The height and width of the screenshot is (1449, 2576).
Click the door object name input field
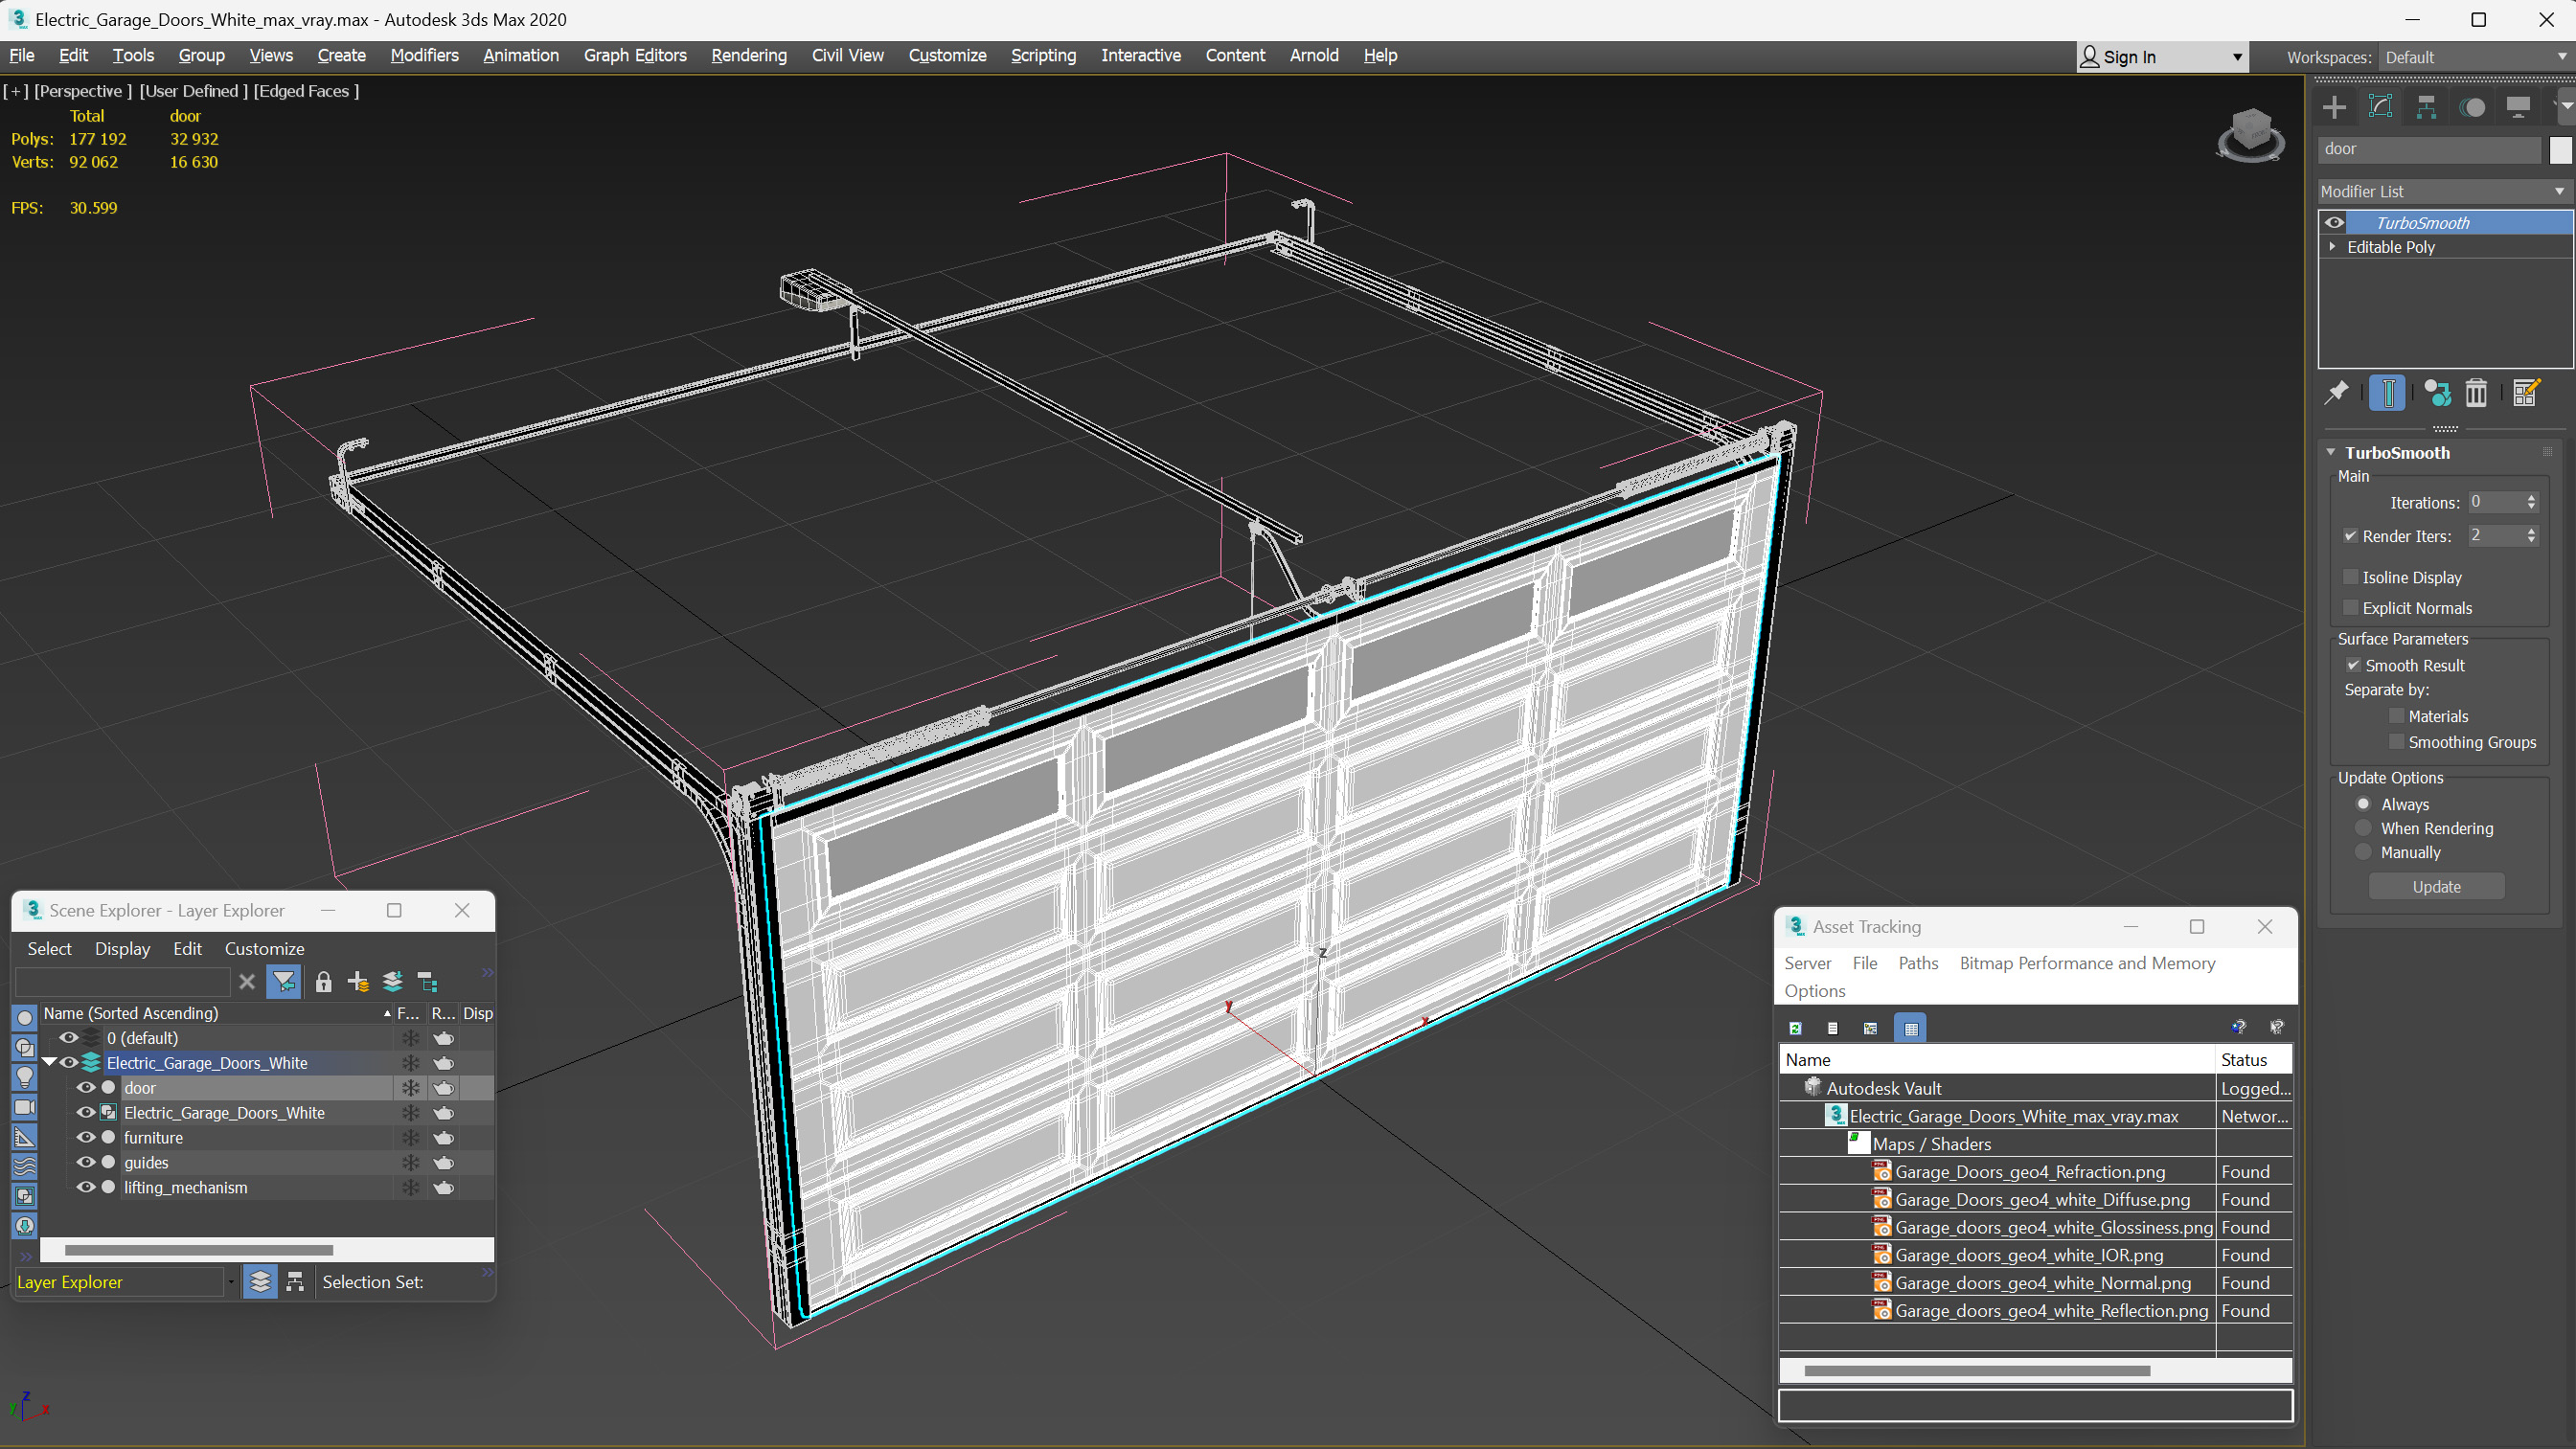pos(2431,148)
